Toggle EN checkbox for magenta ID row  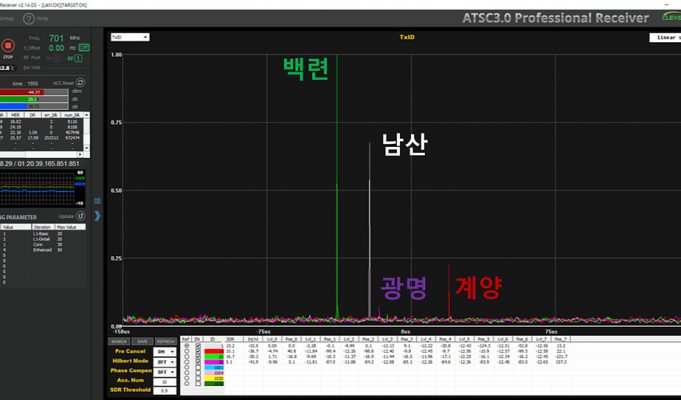point(198,362)
